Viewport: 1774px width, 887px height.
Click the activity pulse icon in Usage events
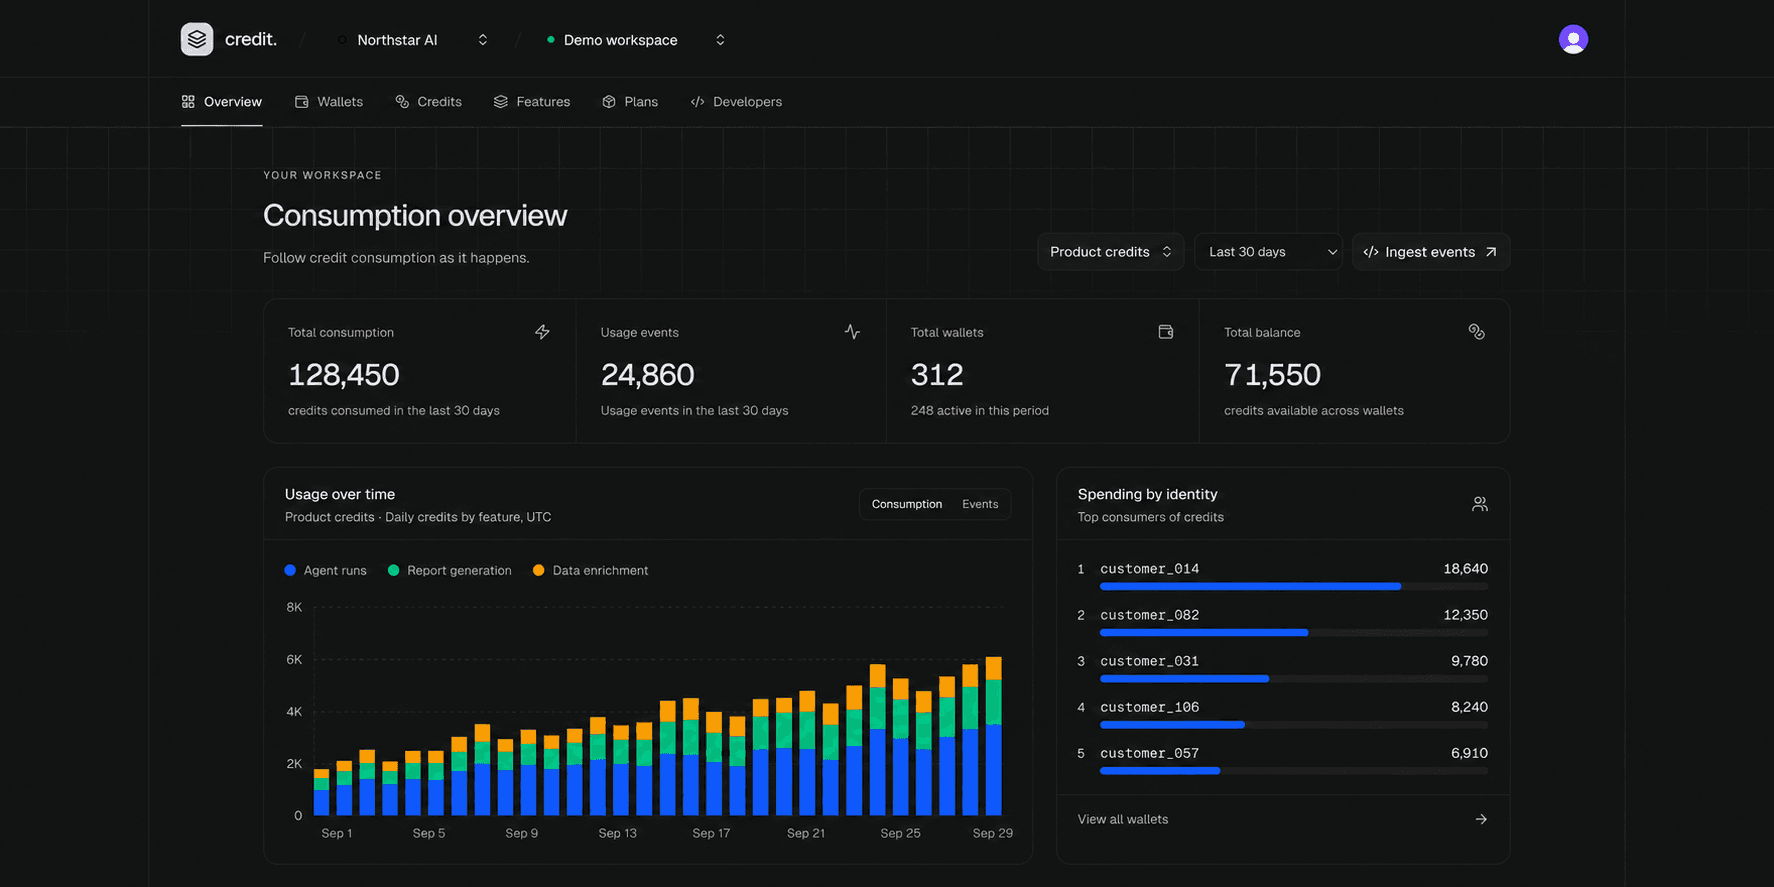tap(852, 332)
